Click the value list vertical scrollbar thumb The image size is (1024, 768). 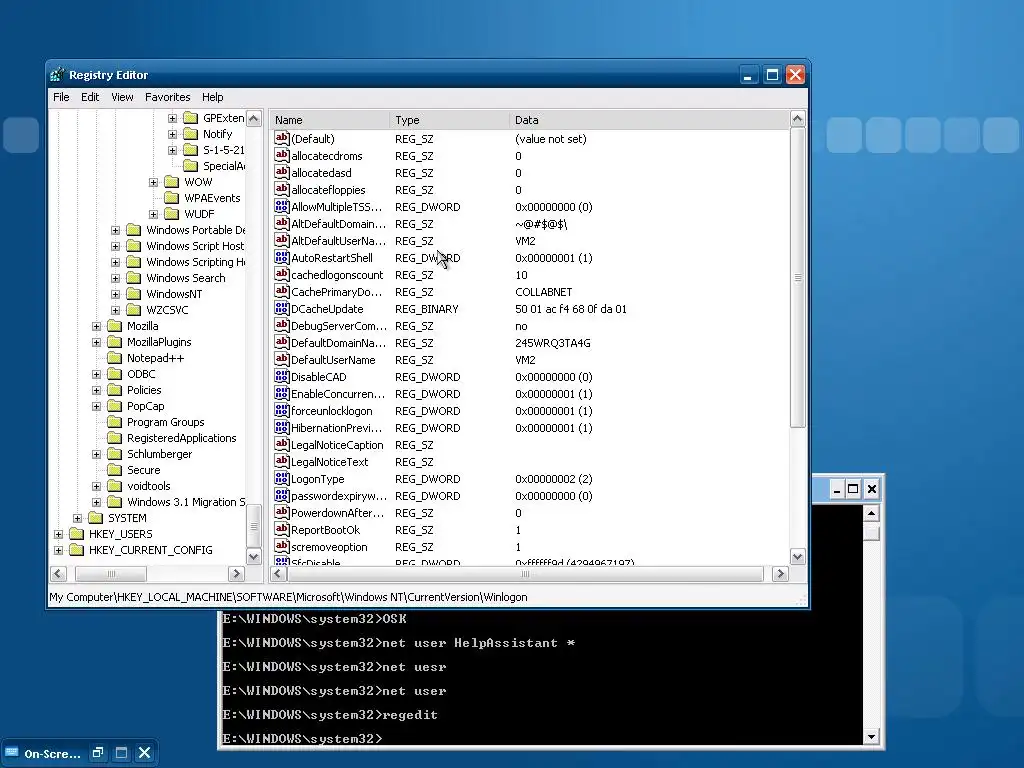click(797, 278)
